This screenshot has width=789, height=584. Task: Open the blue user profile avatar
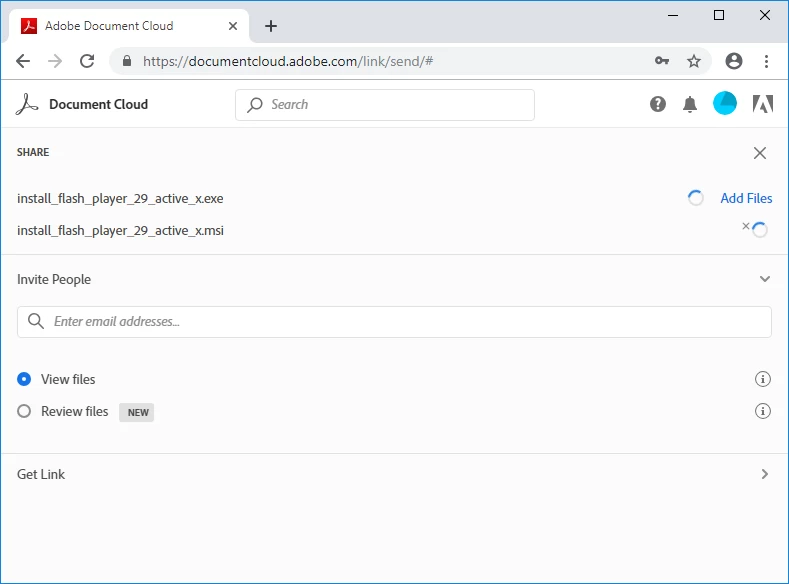pyautogui.click(x=725, y=104)
